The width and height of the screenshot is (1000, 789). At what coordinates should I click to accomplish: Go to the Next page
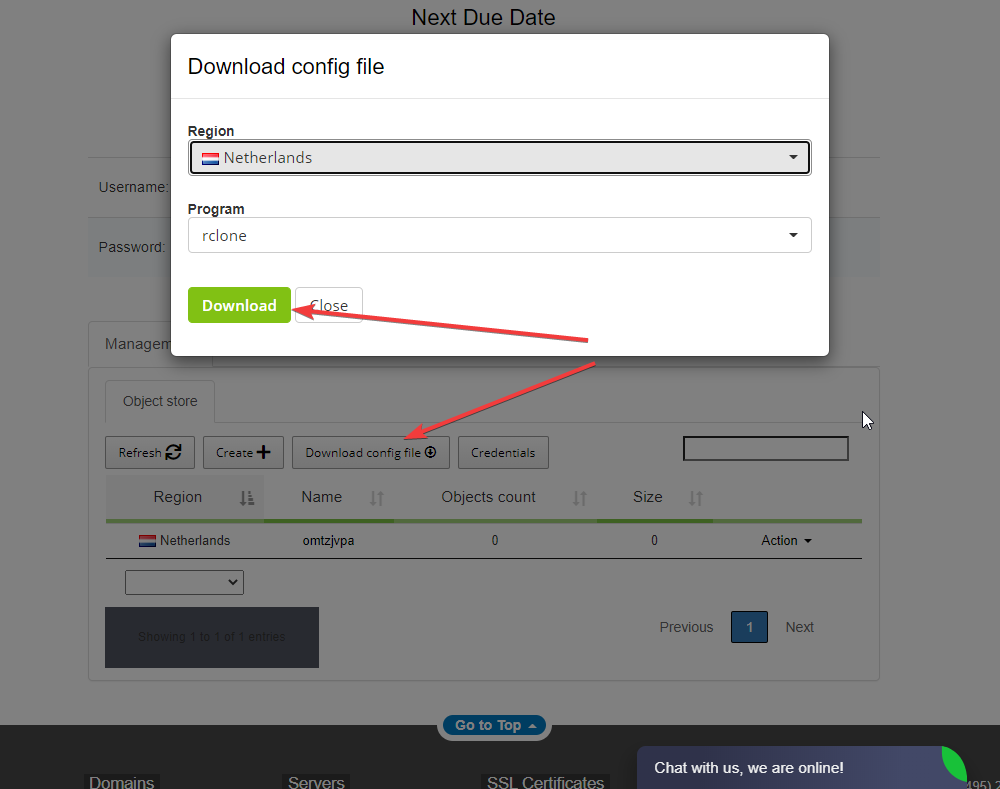799,628
